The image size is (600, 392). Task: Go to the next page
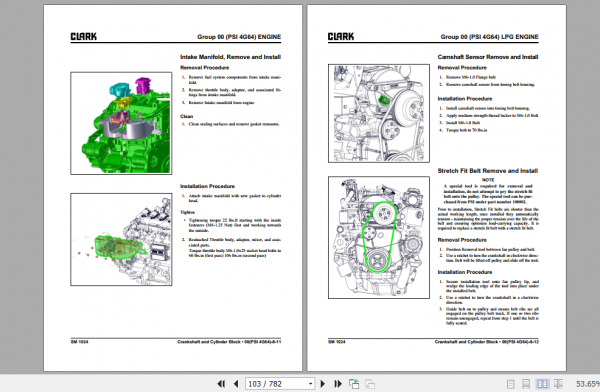[x=323, y=384]
